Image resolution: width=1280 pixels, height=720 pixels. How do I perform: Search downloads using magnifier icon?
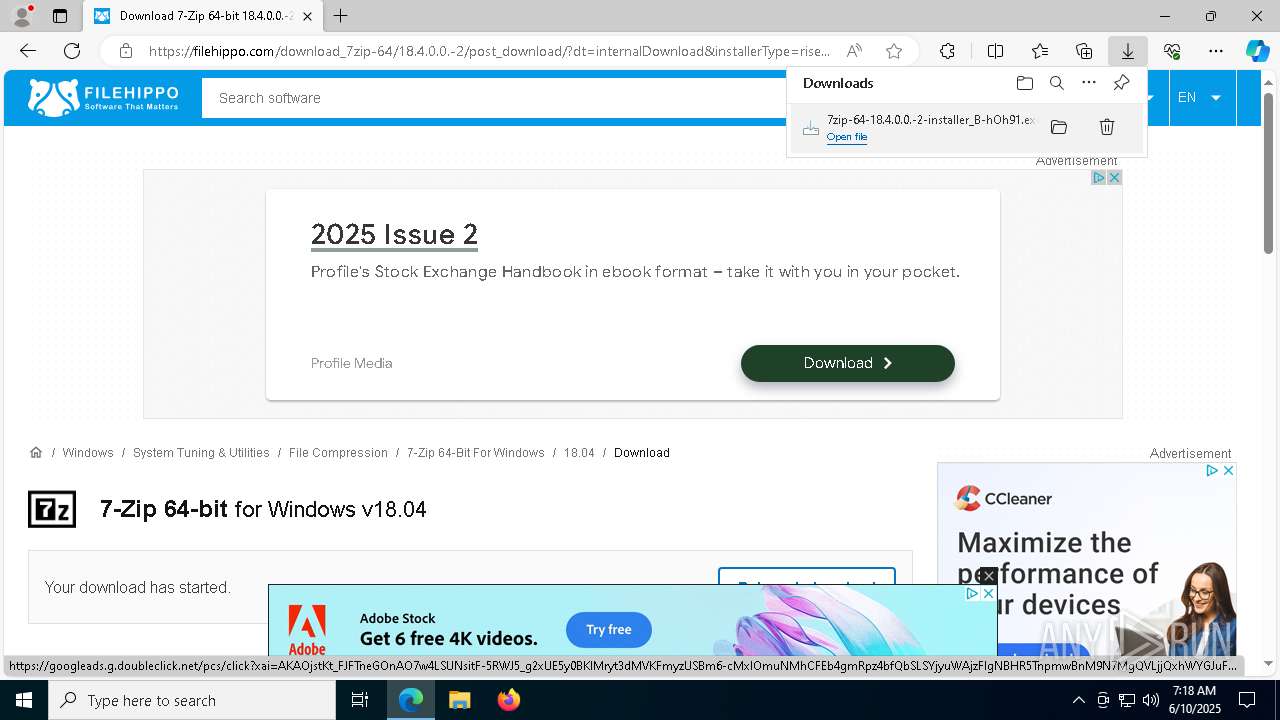tap(1056, 83)
